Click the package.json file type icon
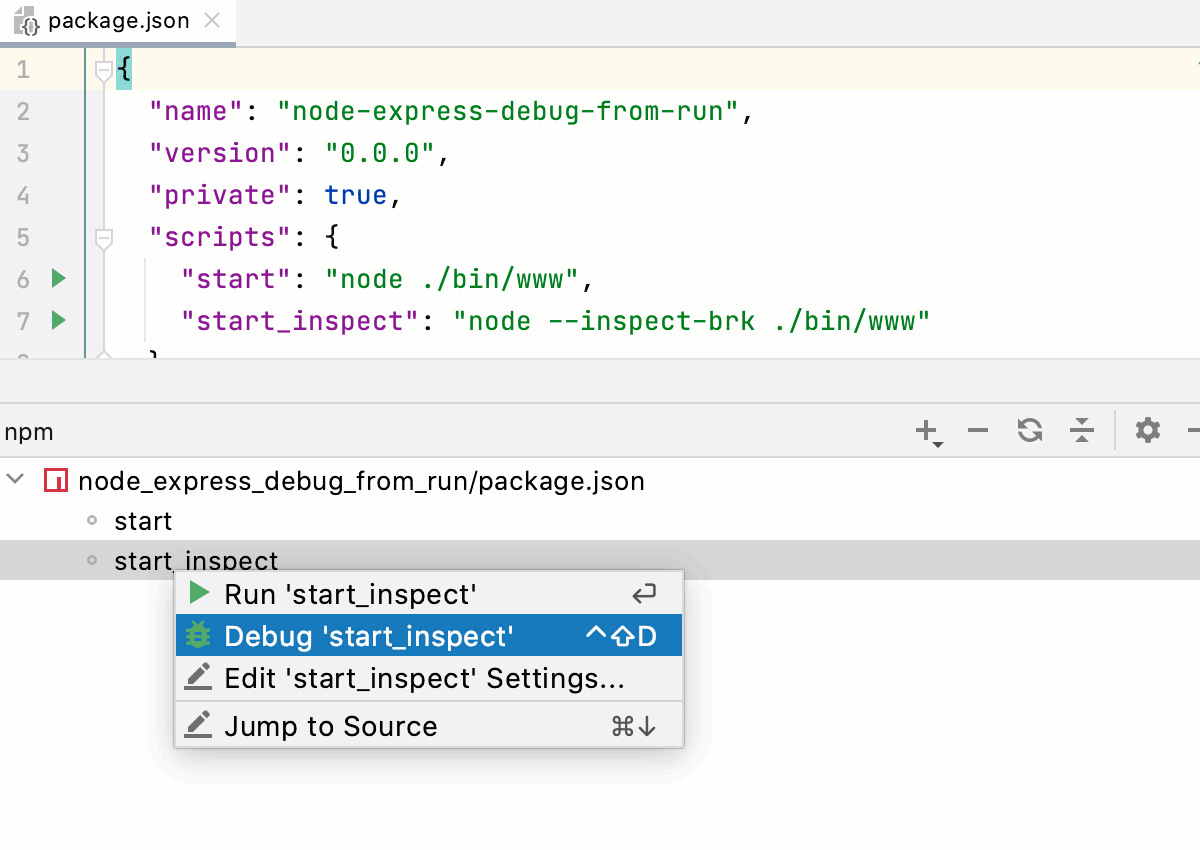The width and height of the screenshot is (1200, 850). tap(27, 22)
